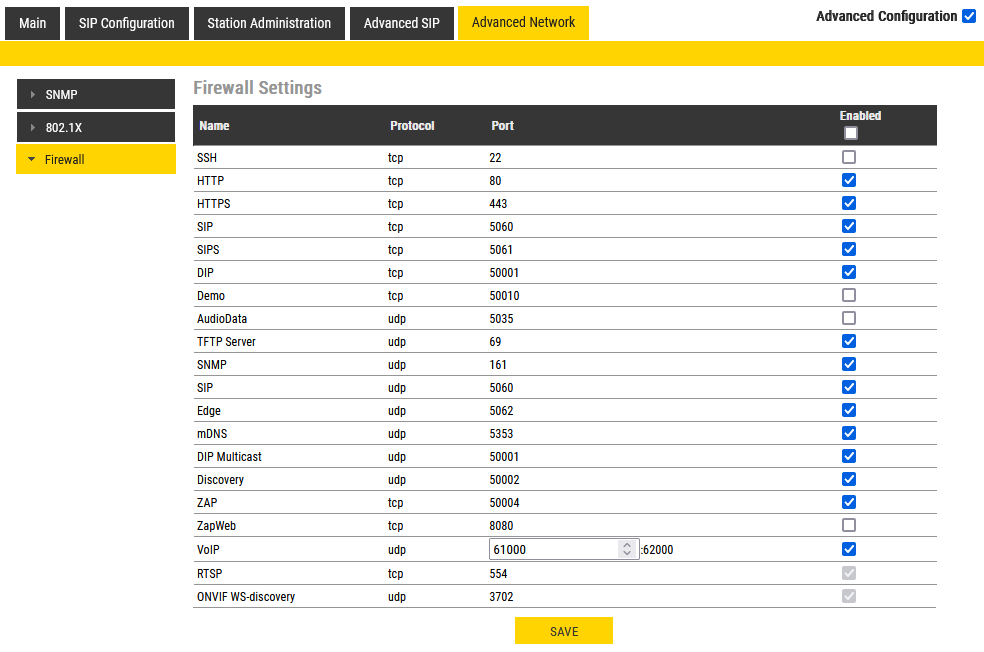
Task: Toggle the AudioData udp checkbox
Action: pos(849,318)
